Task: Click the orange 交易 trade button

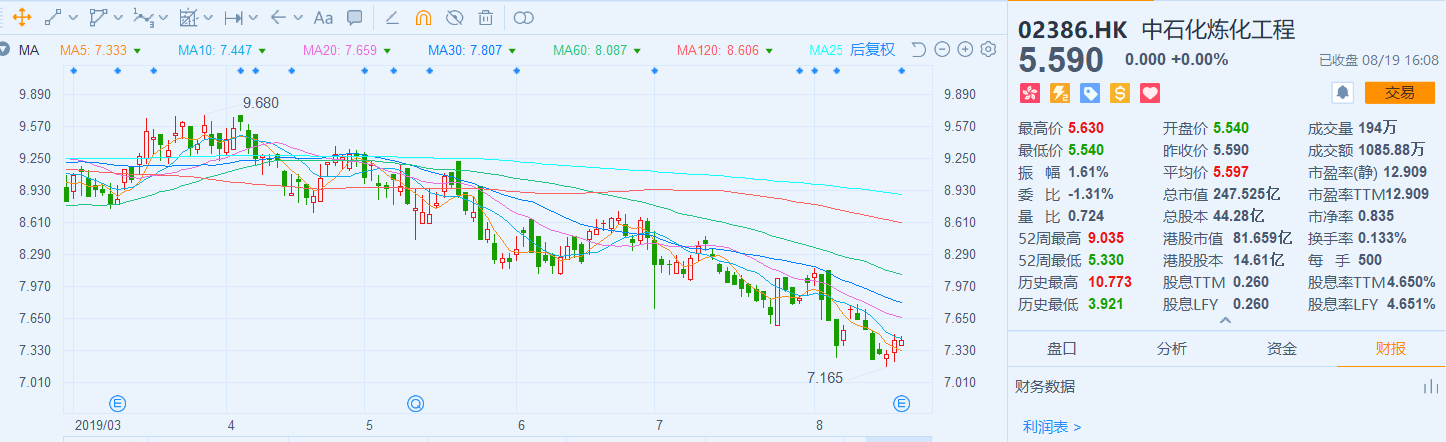Action: point(1399,93)
